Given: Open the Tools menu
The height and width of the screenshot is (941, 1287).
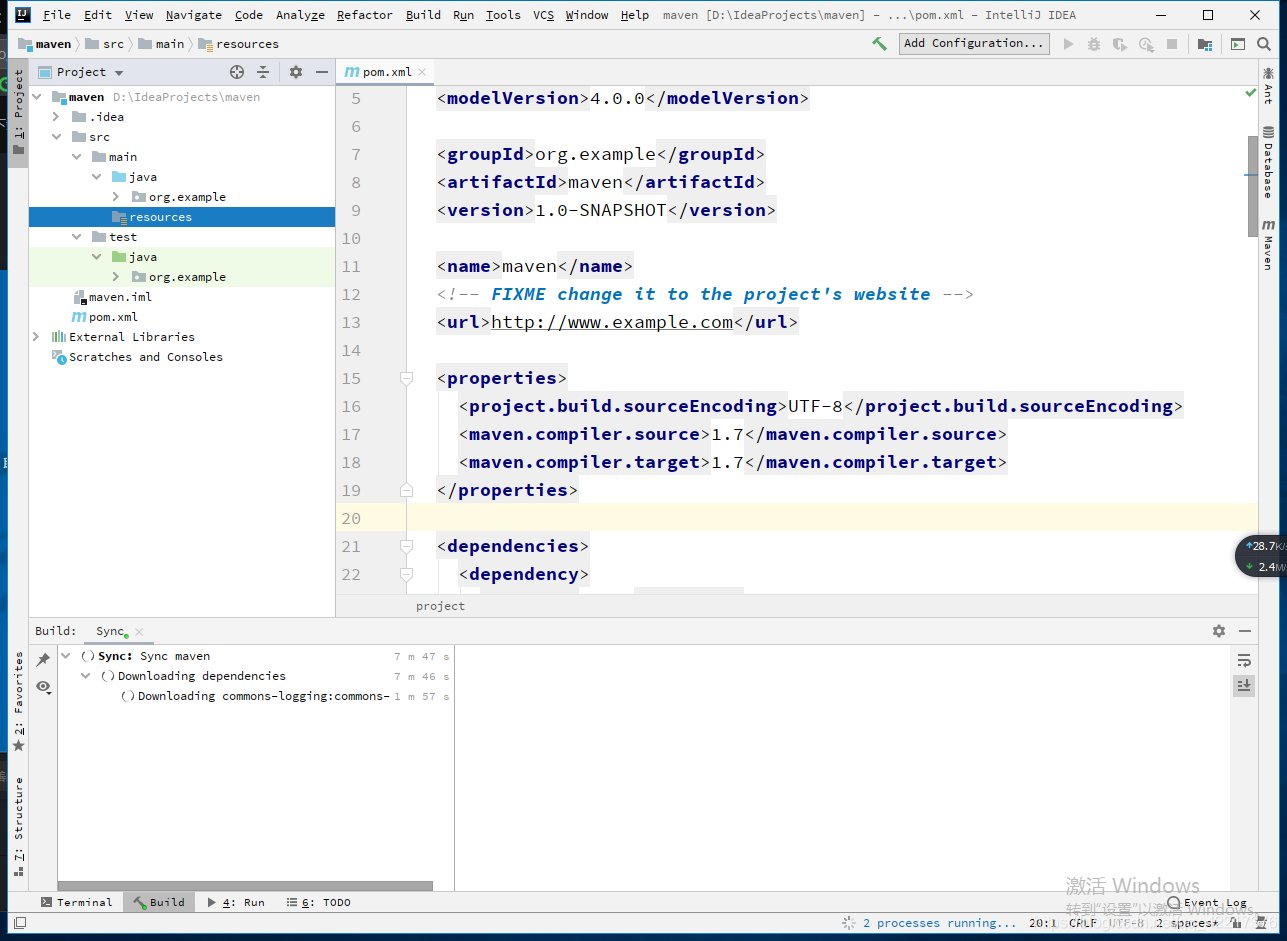Looking at the screenshot, I should (x=503, y=15).
